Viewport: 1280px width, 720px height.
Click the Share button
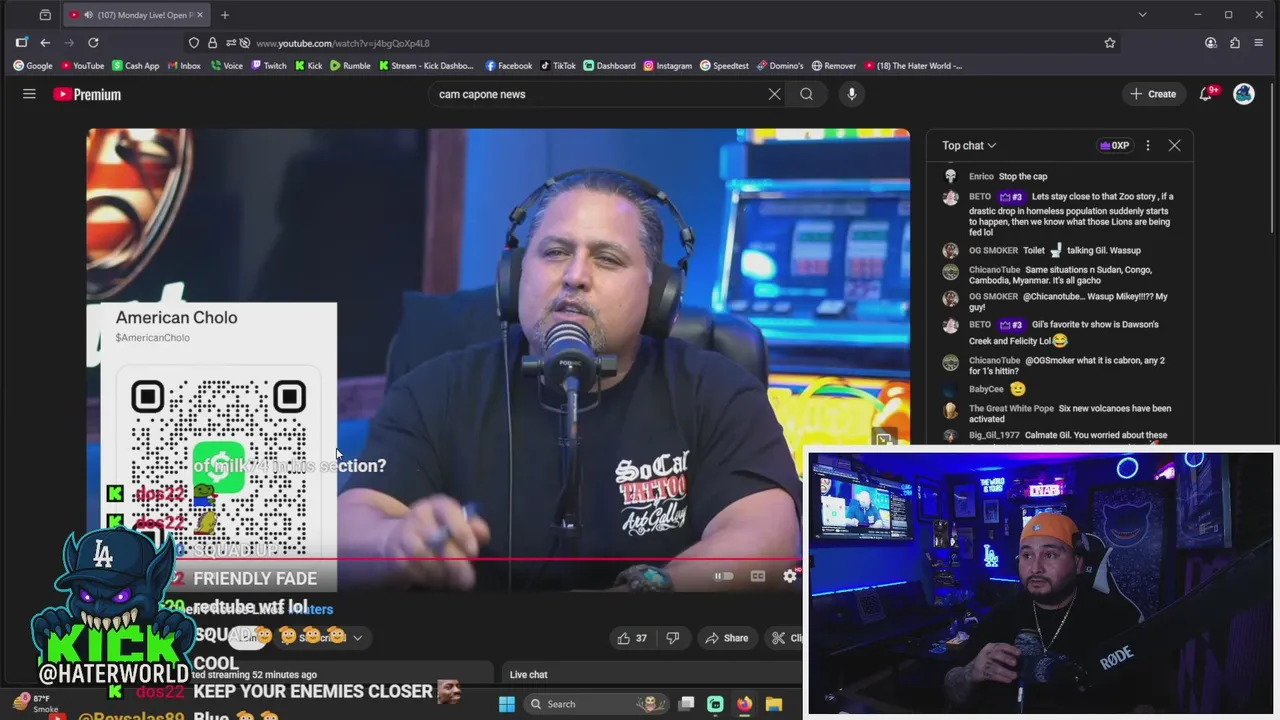727,638
